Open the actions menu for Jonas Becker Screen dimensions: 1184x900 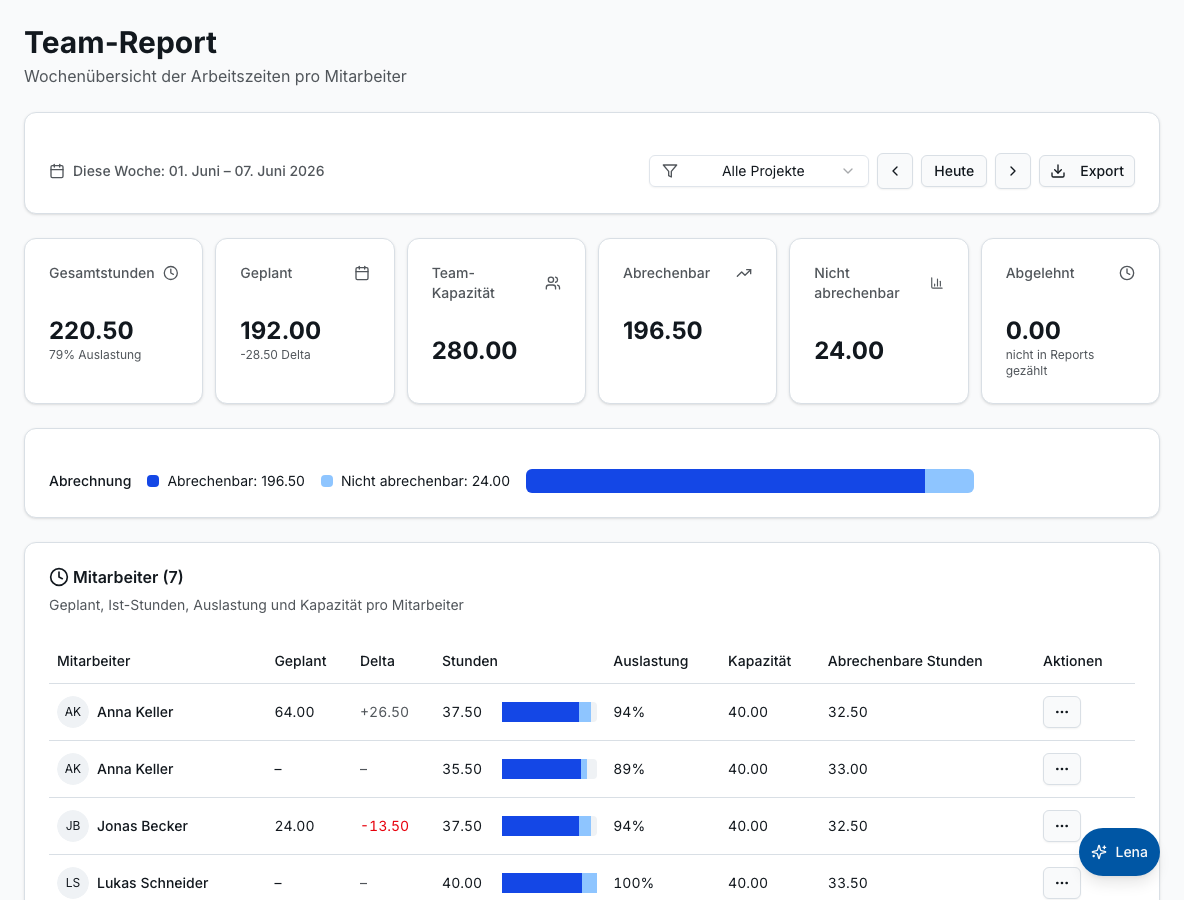tap(1061, 826)
